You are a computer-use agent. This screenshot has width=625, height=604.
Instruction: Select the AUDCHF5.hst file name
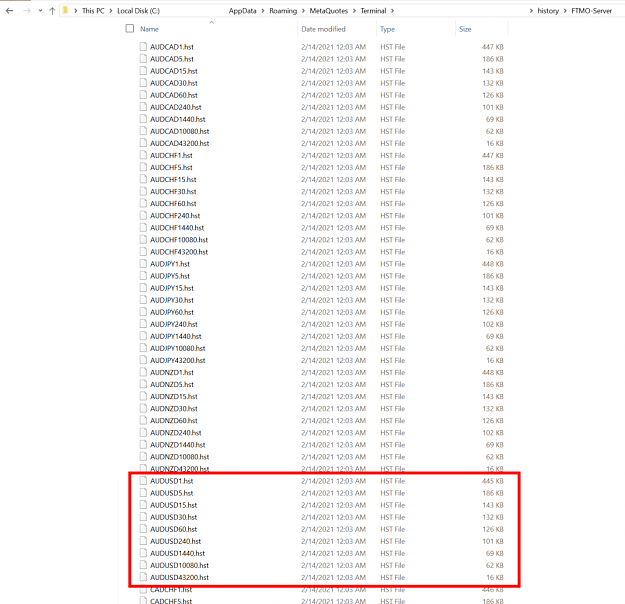click(x=171, y=167)
